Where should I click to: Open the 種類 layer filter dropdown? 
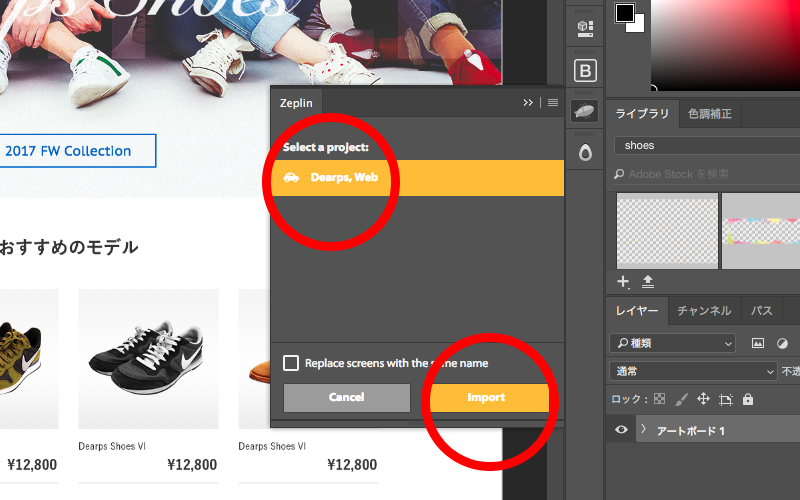tap(672, 343)
